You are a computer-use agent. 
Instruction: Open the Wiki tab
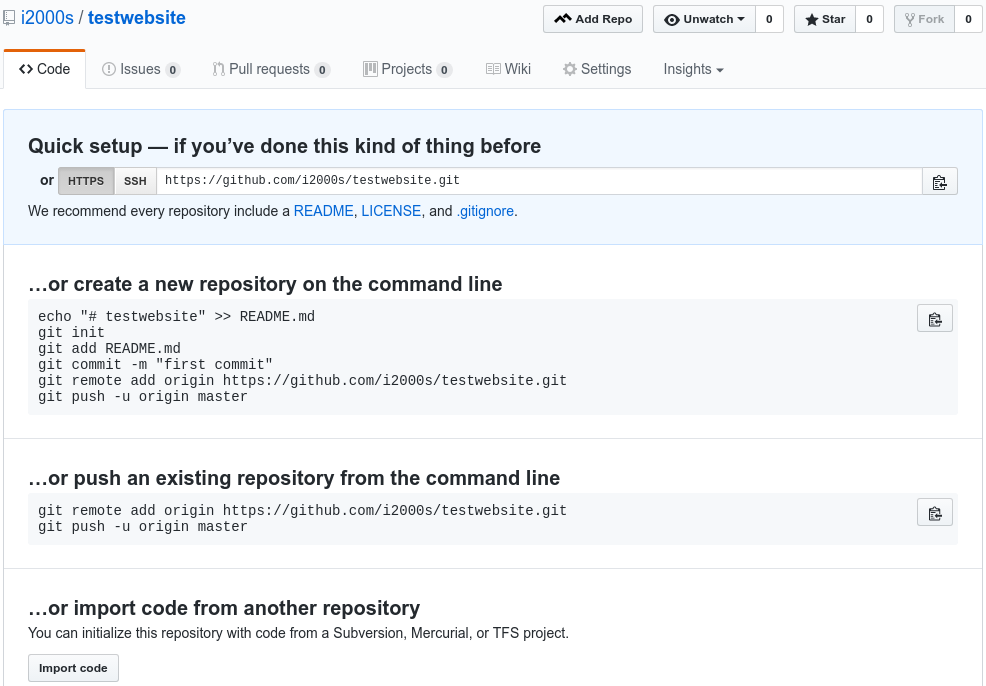point(508,69)
